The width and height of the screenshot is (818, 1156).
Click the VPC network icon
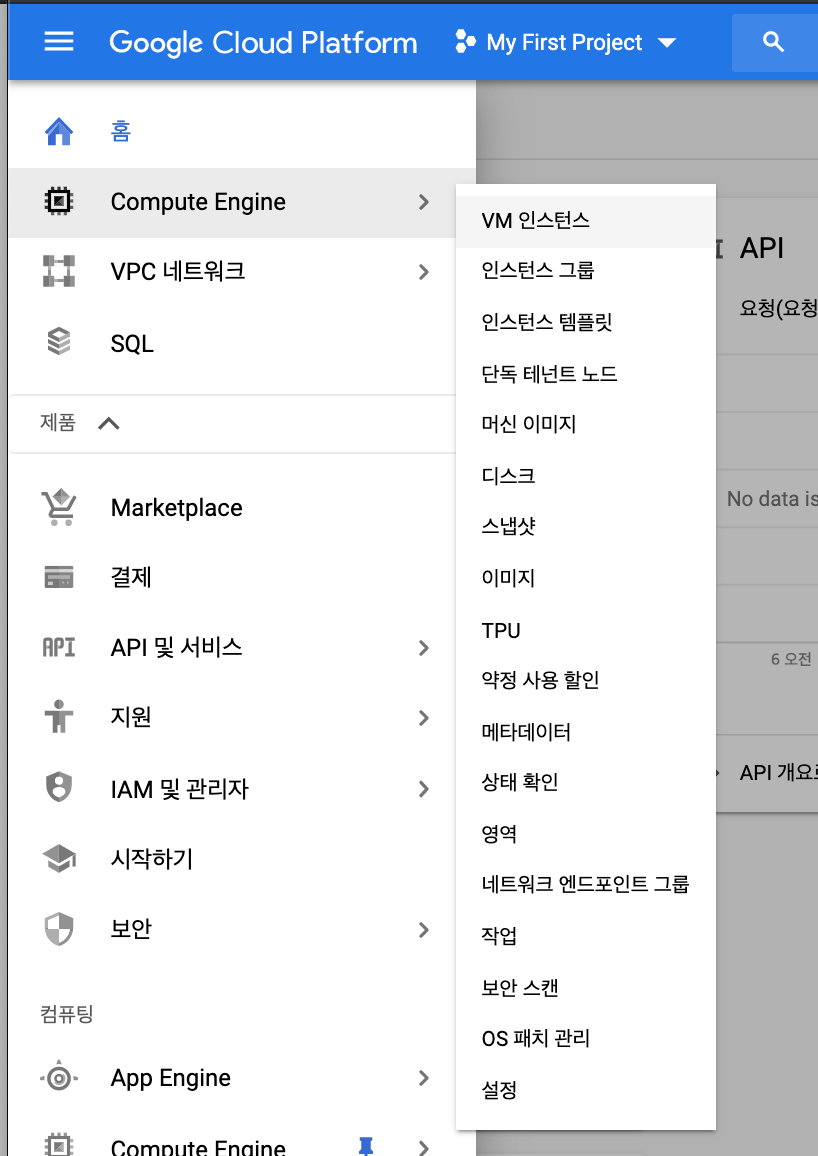click(59, 271)
